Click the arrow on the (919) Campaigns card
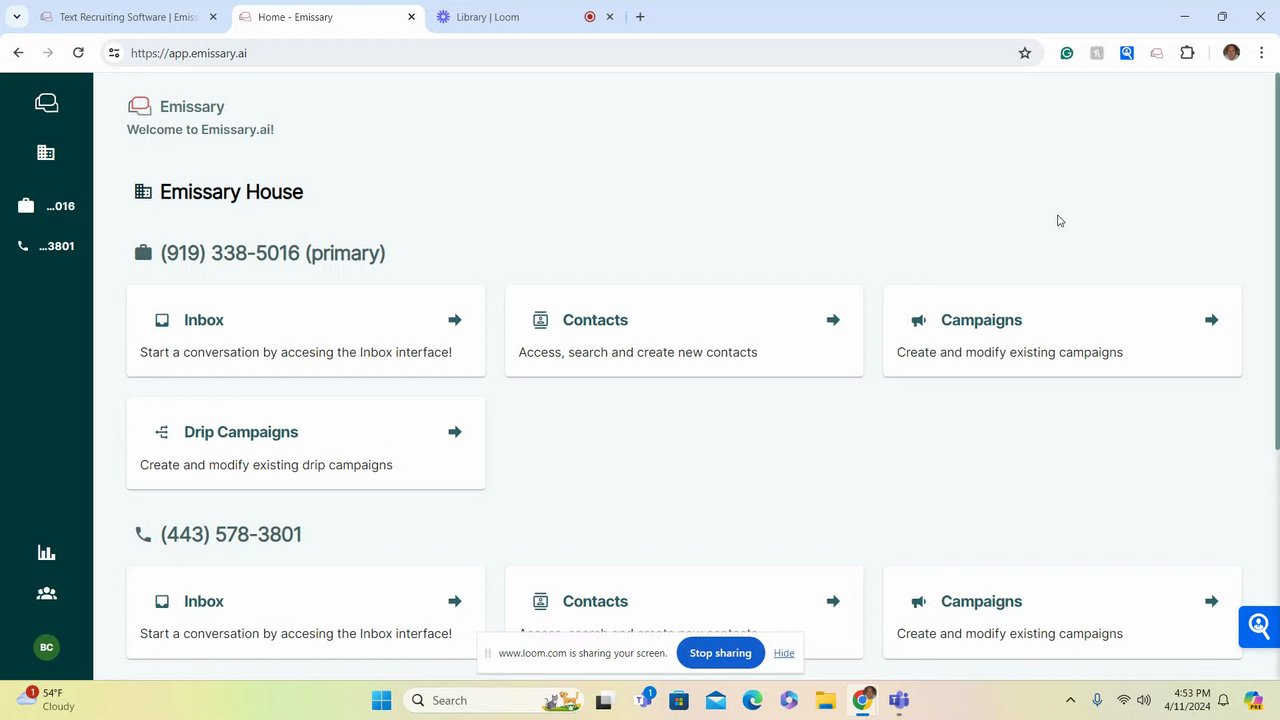This screenshot has width=1280, height=720. coord(1211,320)
